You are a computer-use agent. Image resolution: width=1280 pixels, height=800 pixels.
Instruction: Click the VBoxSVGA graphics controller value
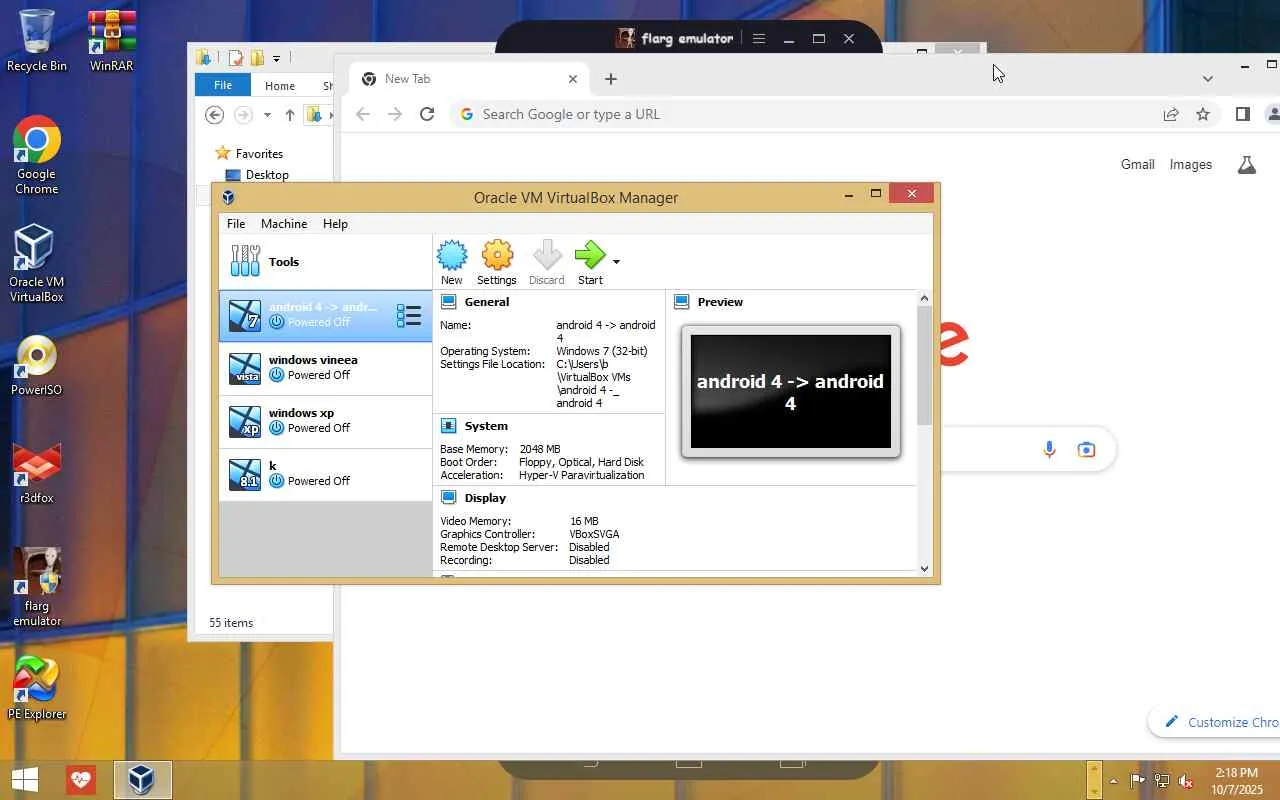tap(594, 534)
